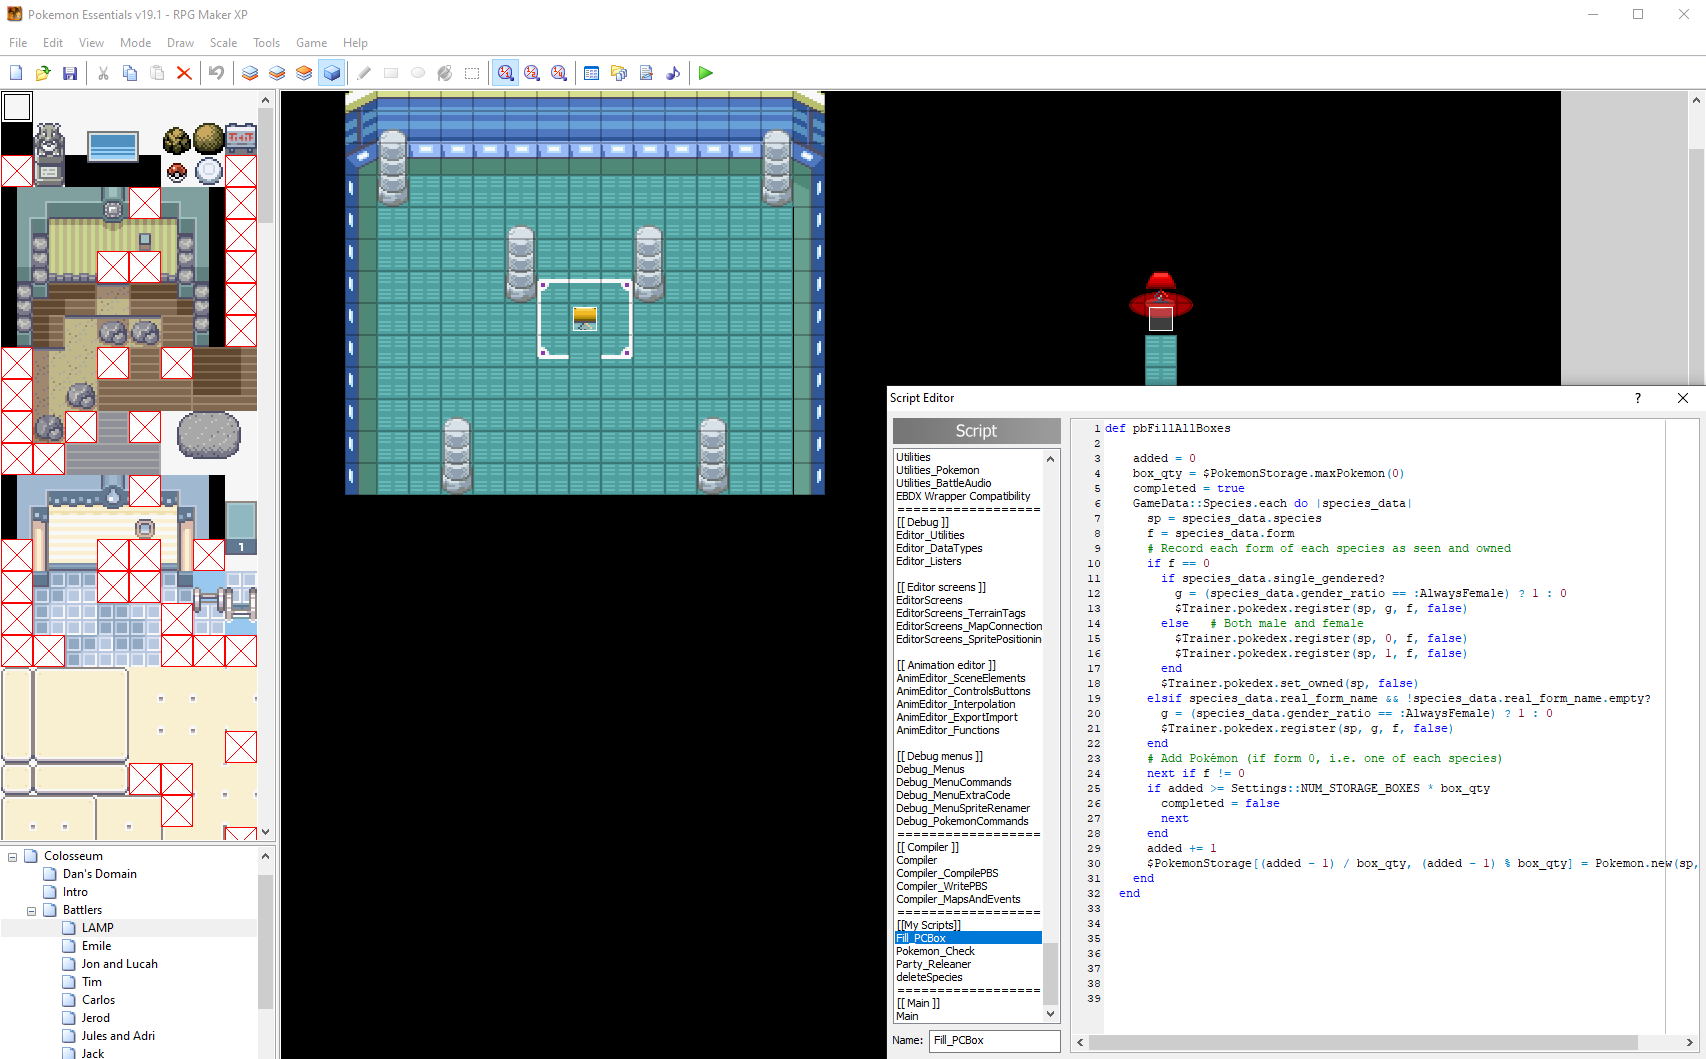Click the Cut scissors icon
Image resolution: width=1706 pixels, height=1059 pixels.
pos(103,73)
